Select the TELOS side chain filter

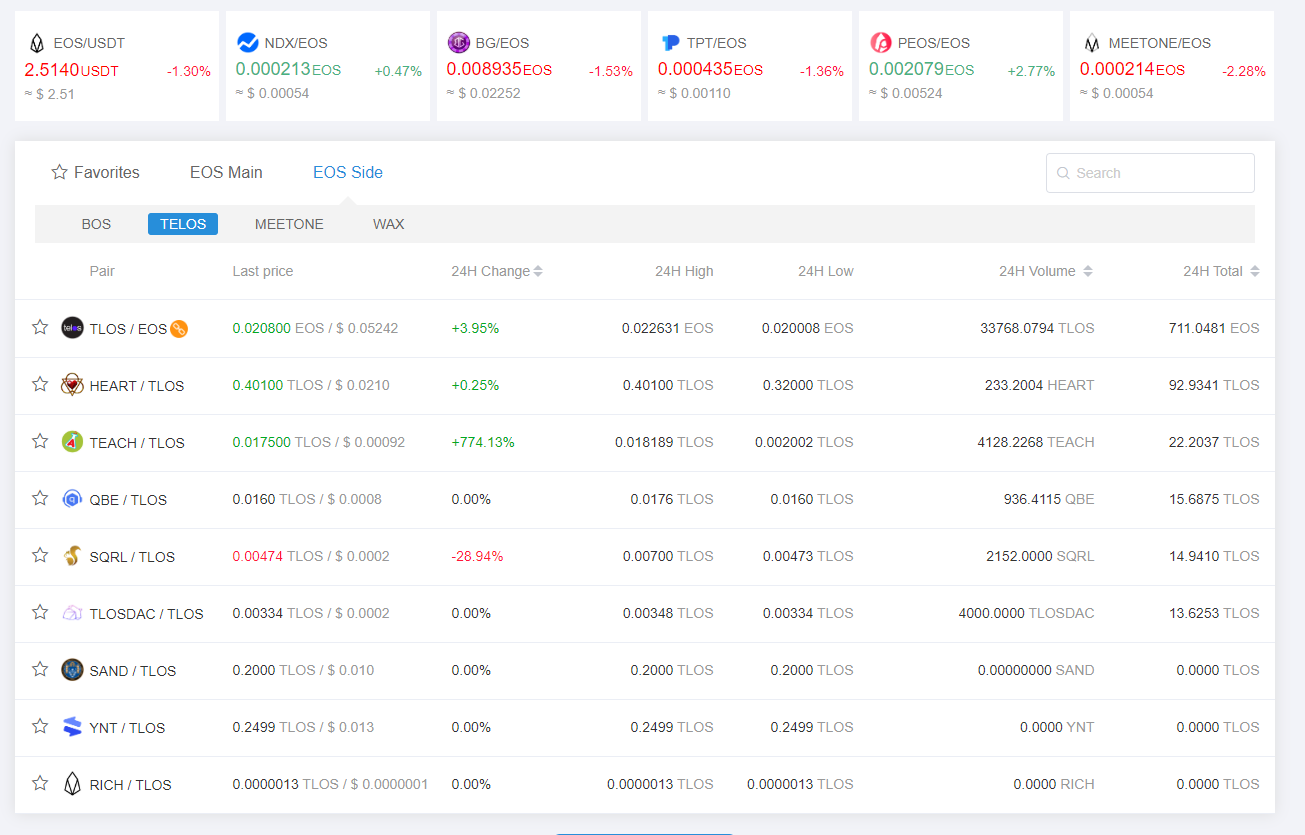183,224
